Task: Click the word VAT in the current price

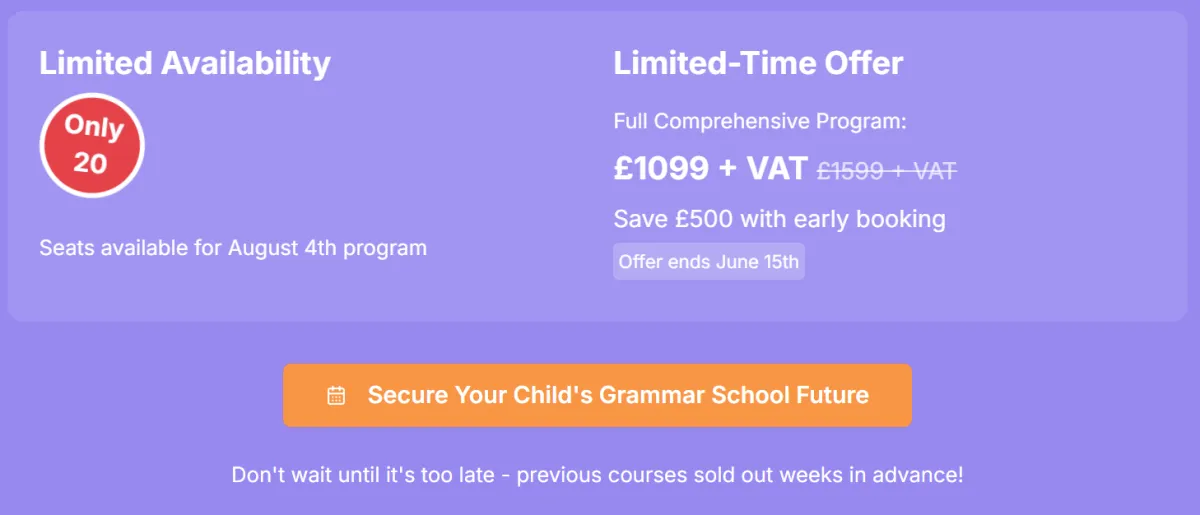Action: (777, 169)
